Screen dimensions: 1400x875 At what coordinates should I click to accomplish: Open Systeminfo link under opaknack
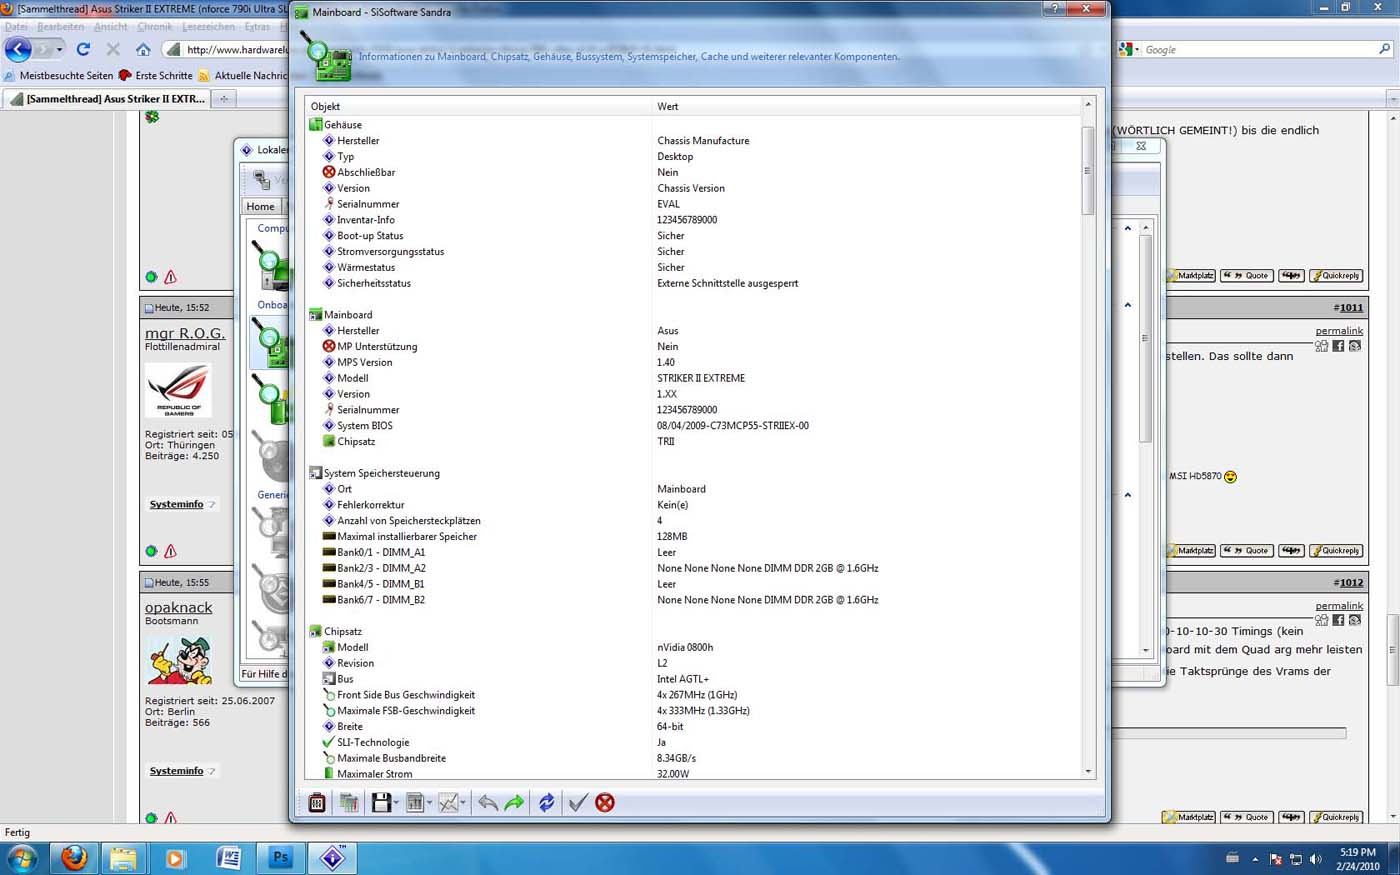[177, 771]
